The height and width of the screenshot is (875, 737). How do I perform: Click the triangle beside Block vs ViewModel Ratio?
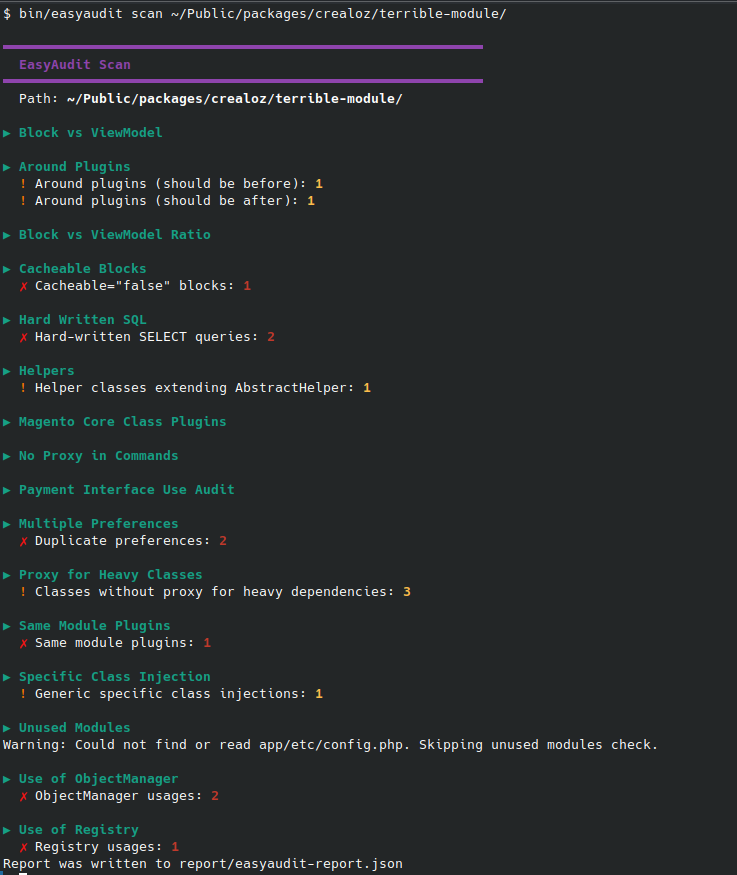coord(7,235)
